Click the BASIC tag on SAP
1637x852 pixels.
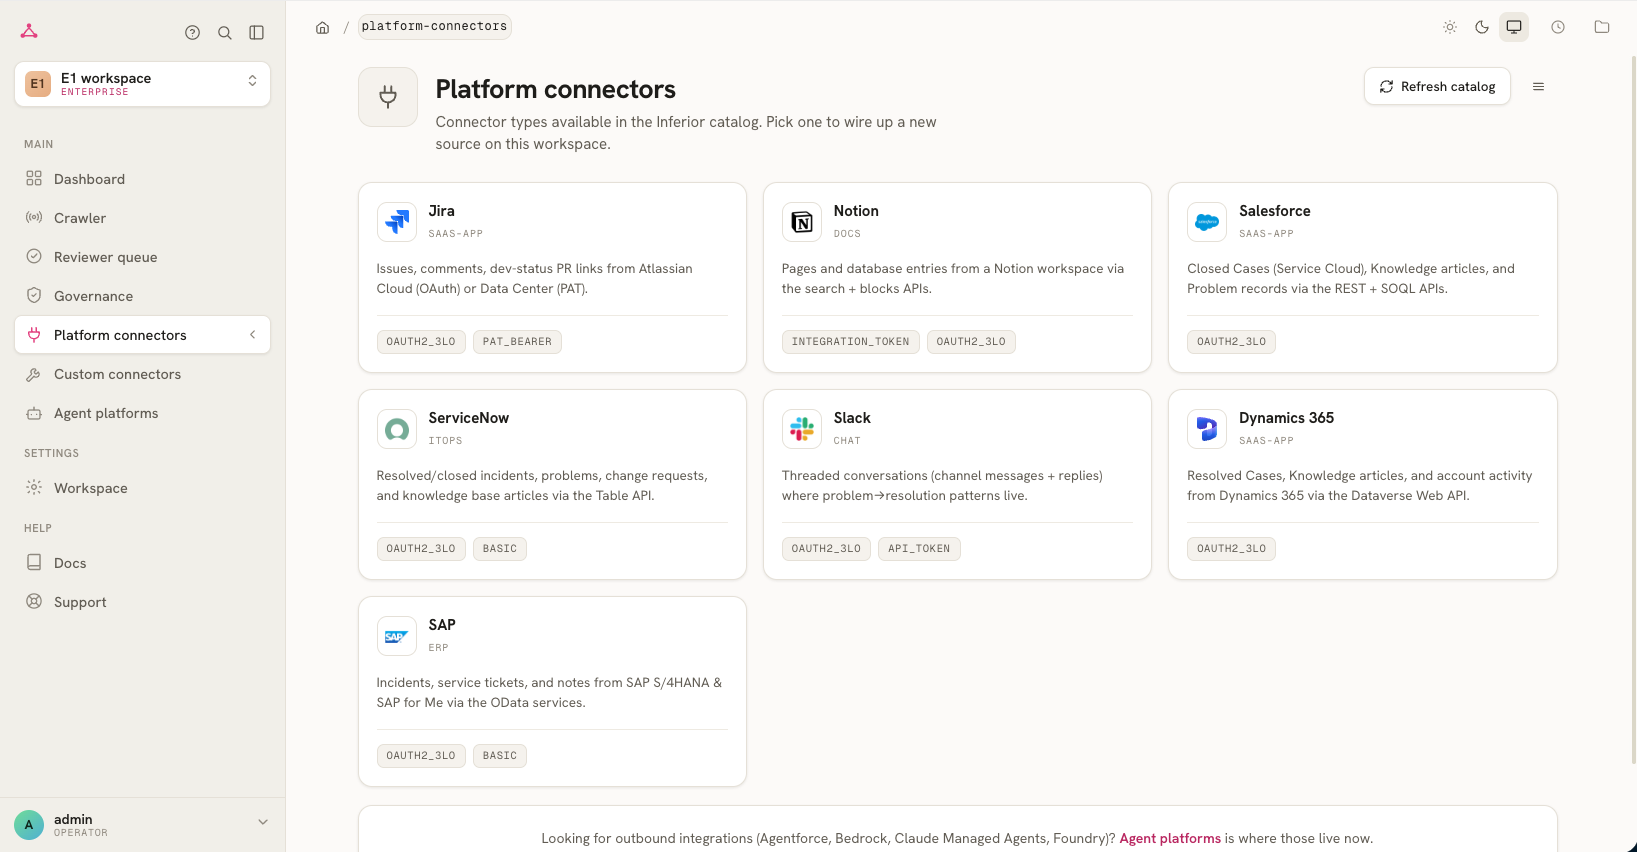tap(500, 756)
